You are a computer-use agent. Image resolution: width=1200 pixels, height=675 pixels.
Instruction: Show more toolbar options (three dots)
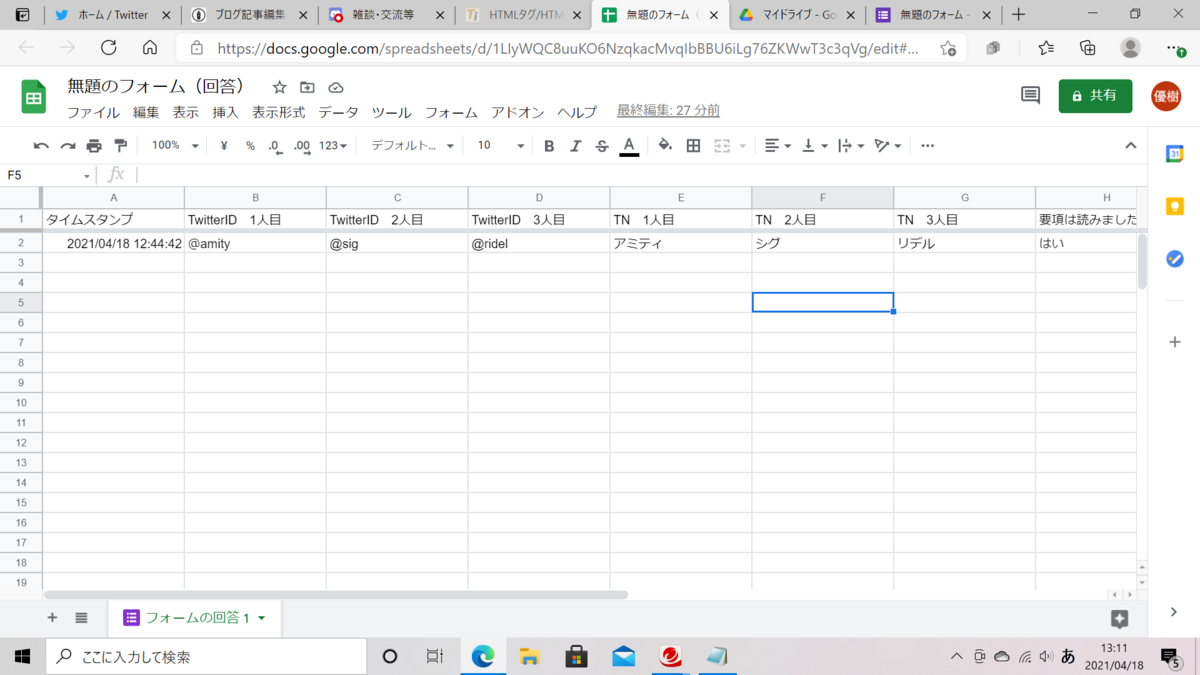pos(928,146)
